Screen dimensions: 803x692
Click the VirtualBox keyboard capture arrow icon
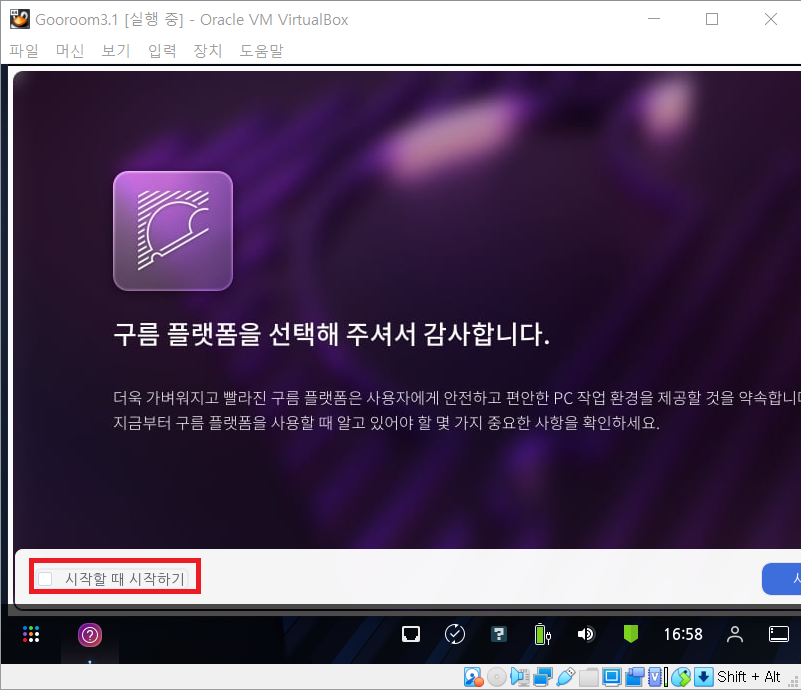[x=705, y=679]
